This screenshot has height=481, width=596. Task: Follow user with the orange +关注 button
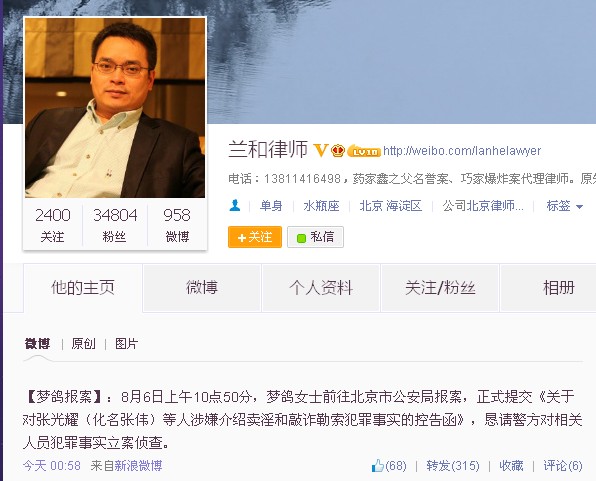255,237
